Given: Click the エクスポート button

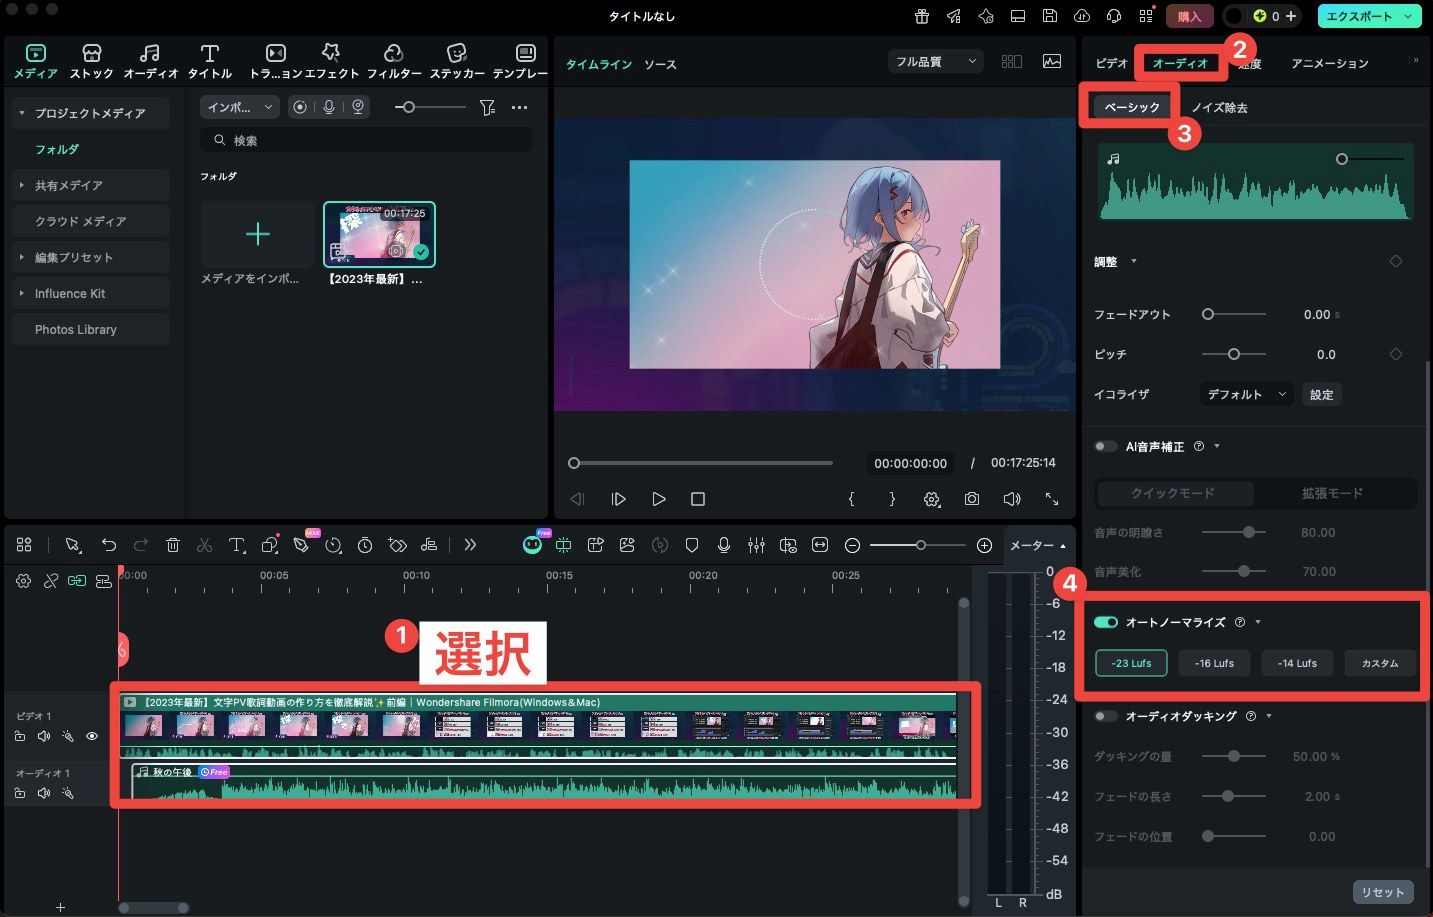Looking at the screenshot, I should [1369, 16].
